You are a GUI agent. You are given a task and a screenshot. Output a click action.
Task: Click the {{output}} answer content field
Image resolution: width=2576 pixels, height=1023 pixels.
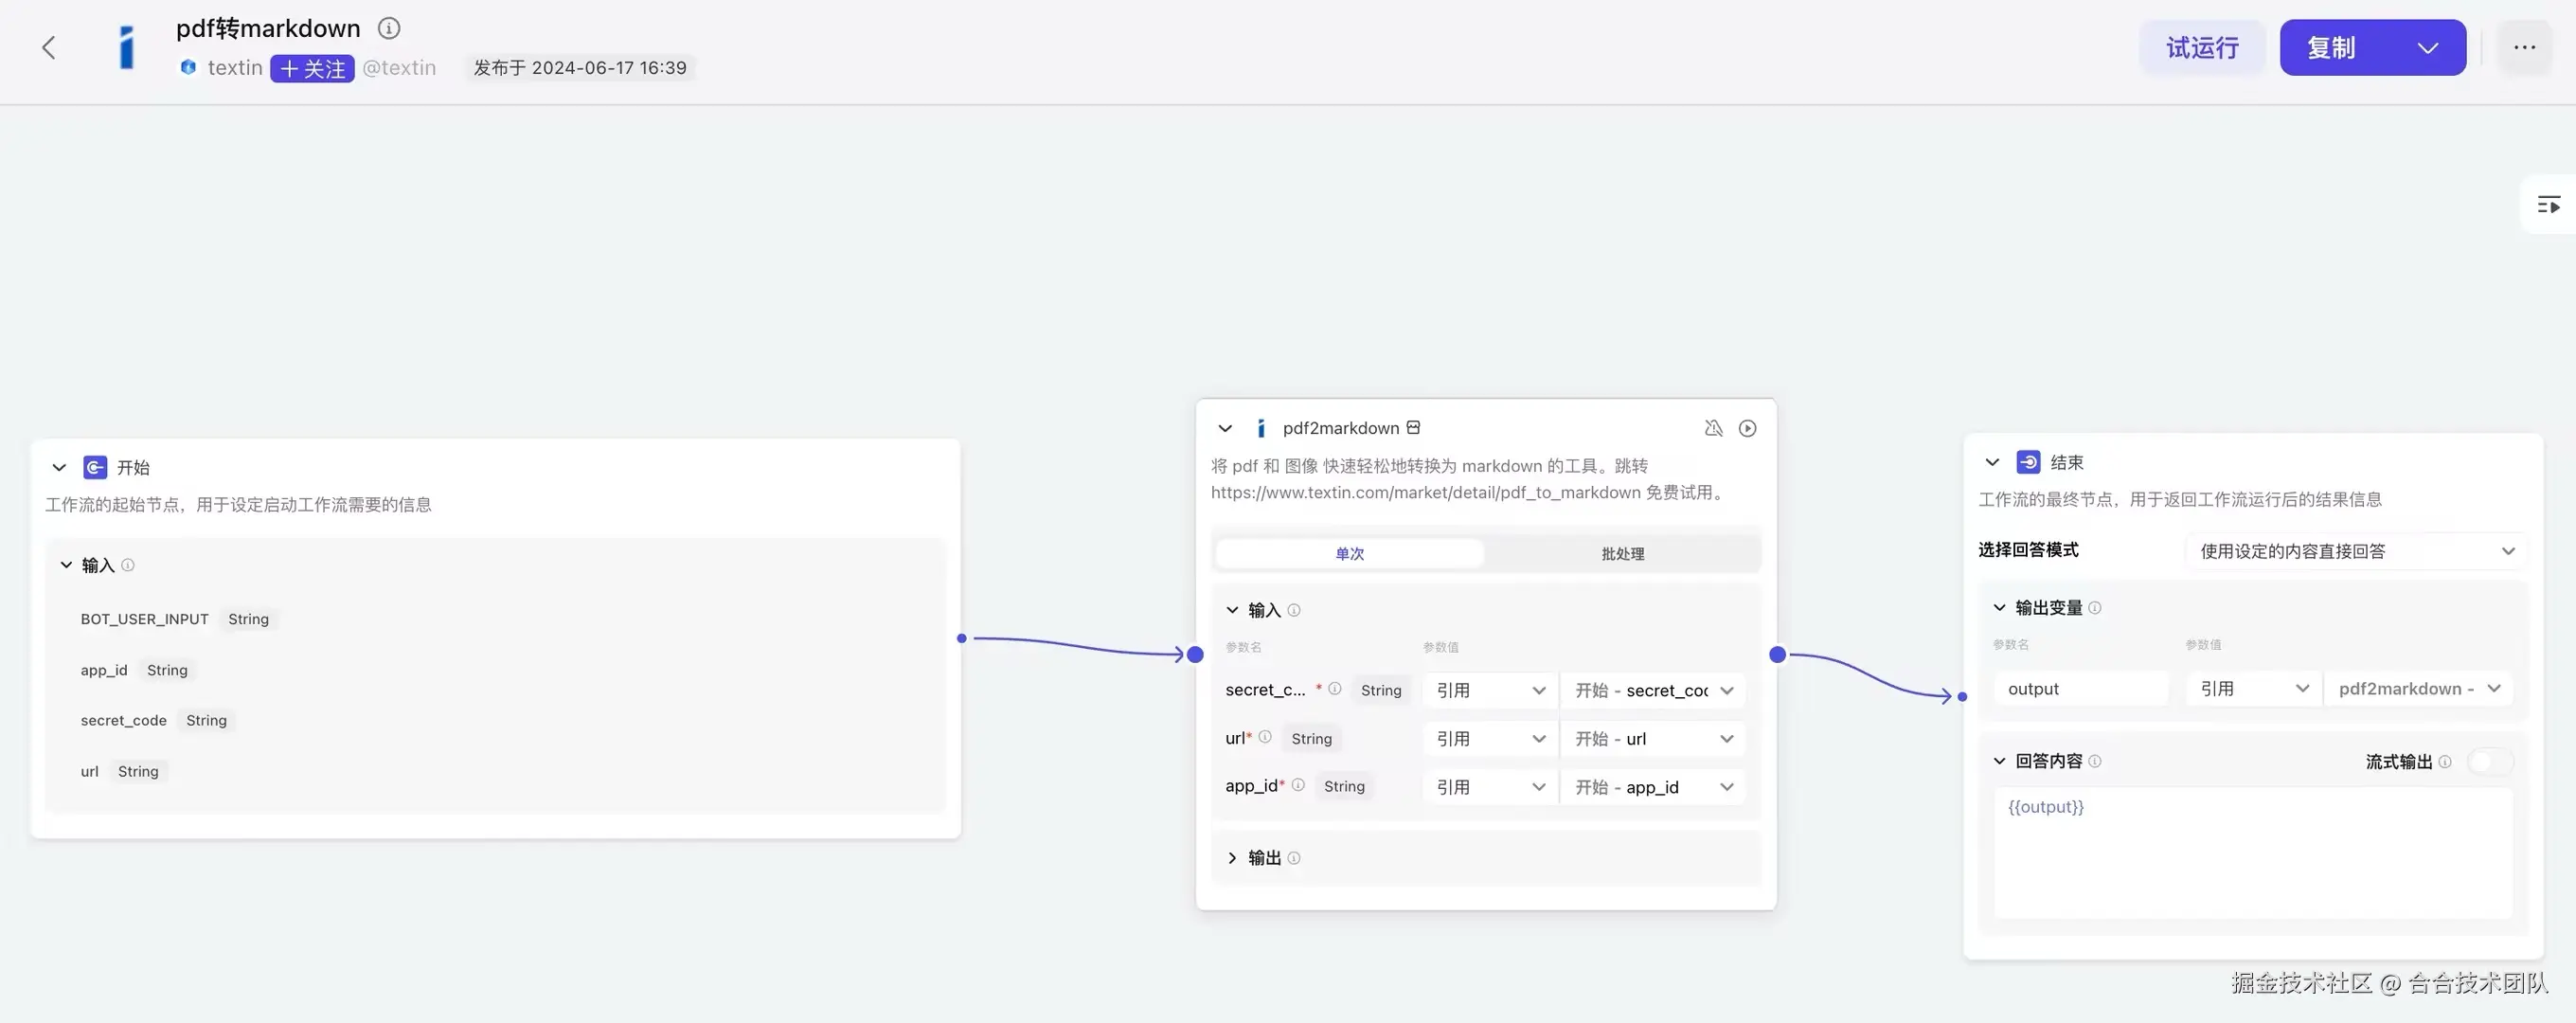tap(2252, 852)
